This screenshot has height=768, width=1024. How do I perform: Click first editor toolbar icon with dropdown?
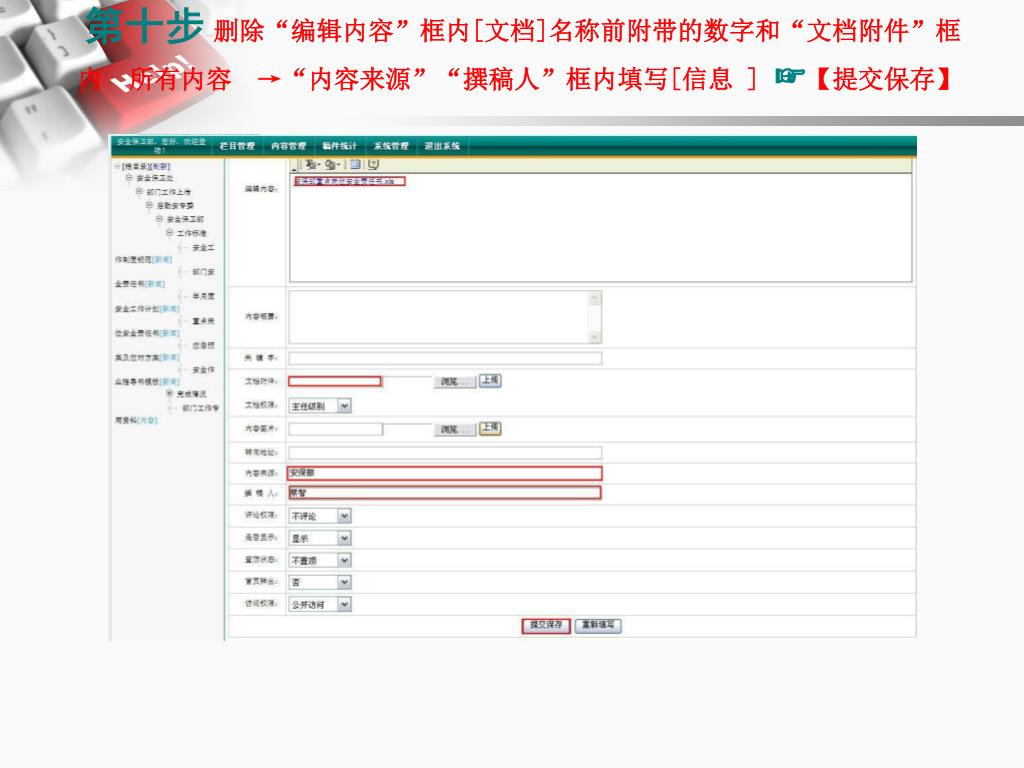[312, 165]
